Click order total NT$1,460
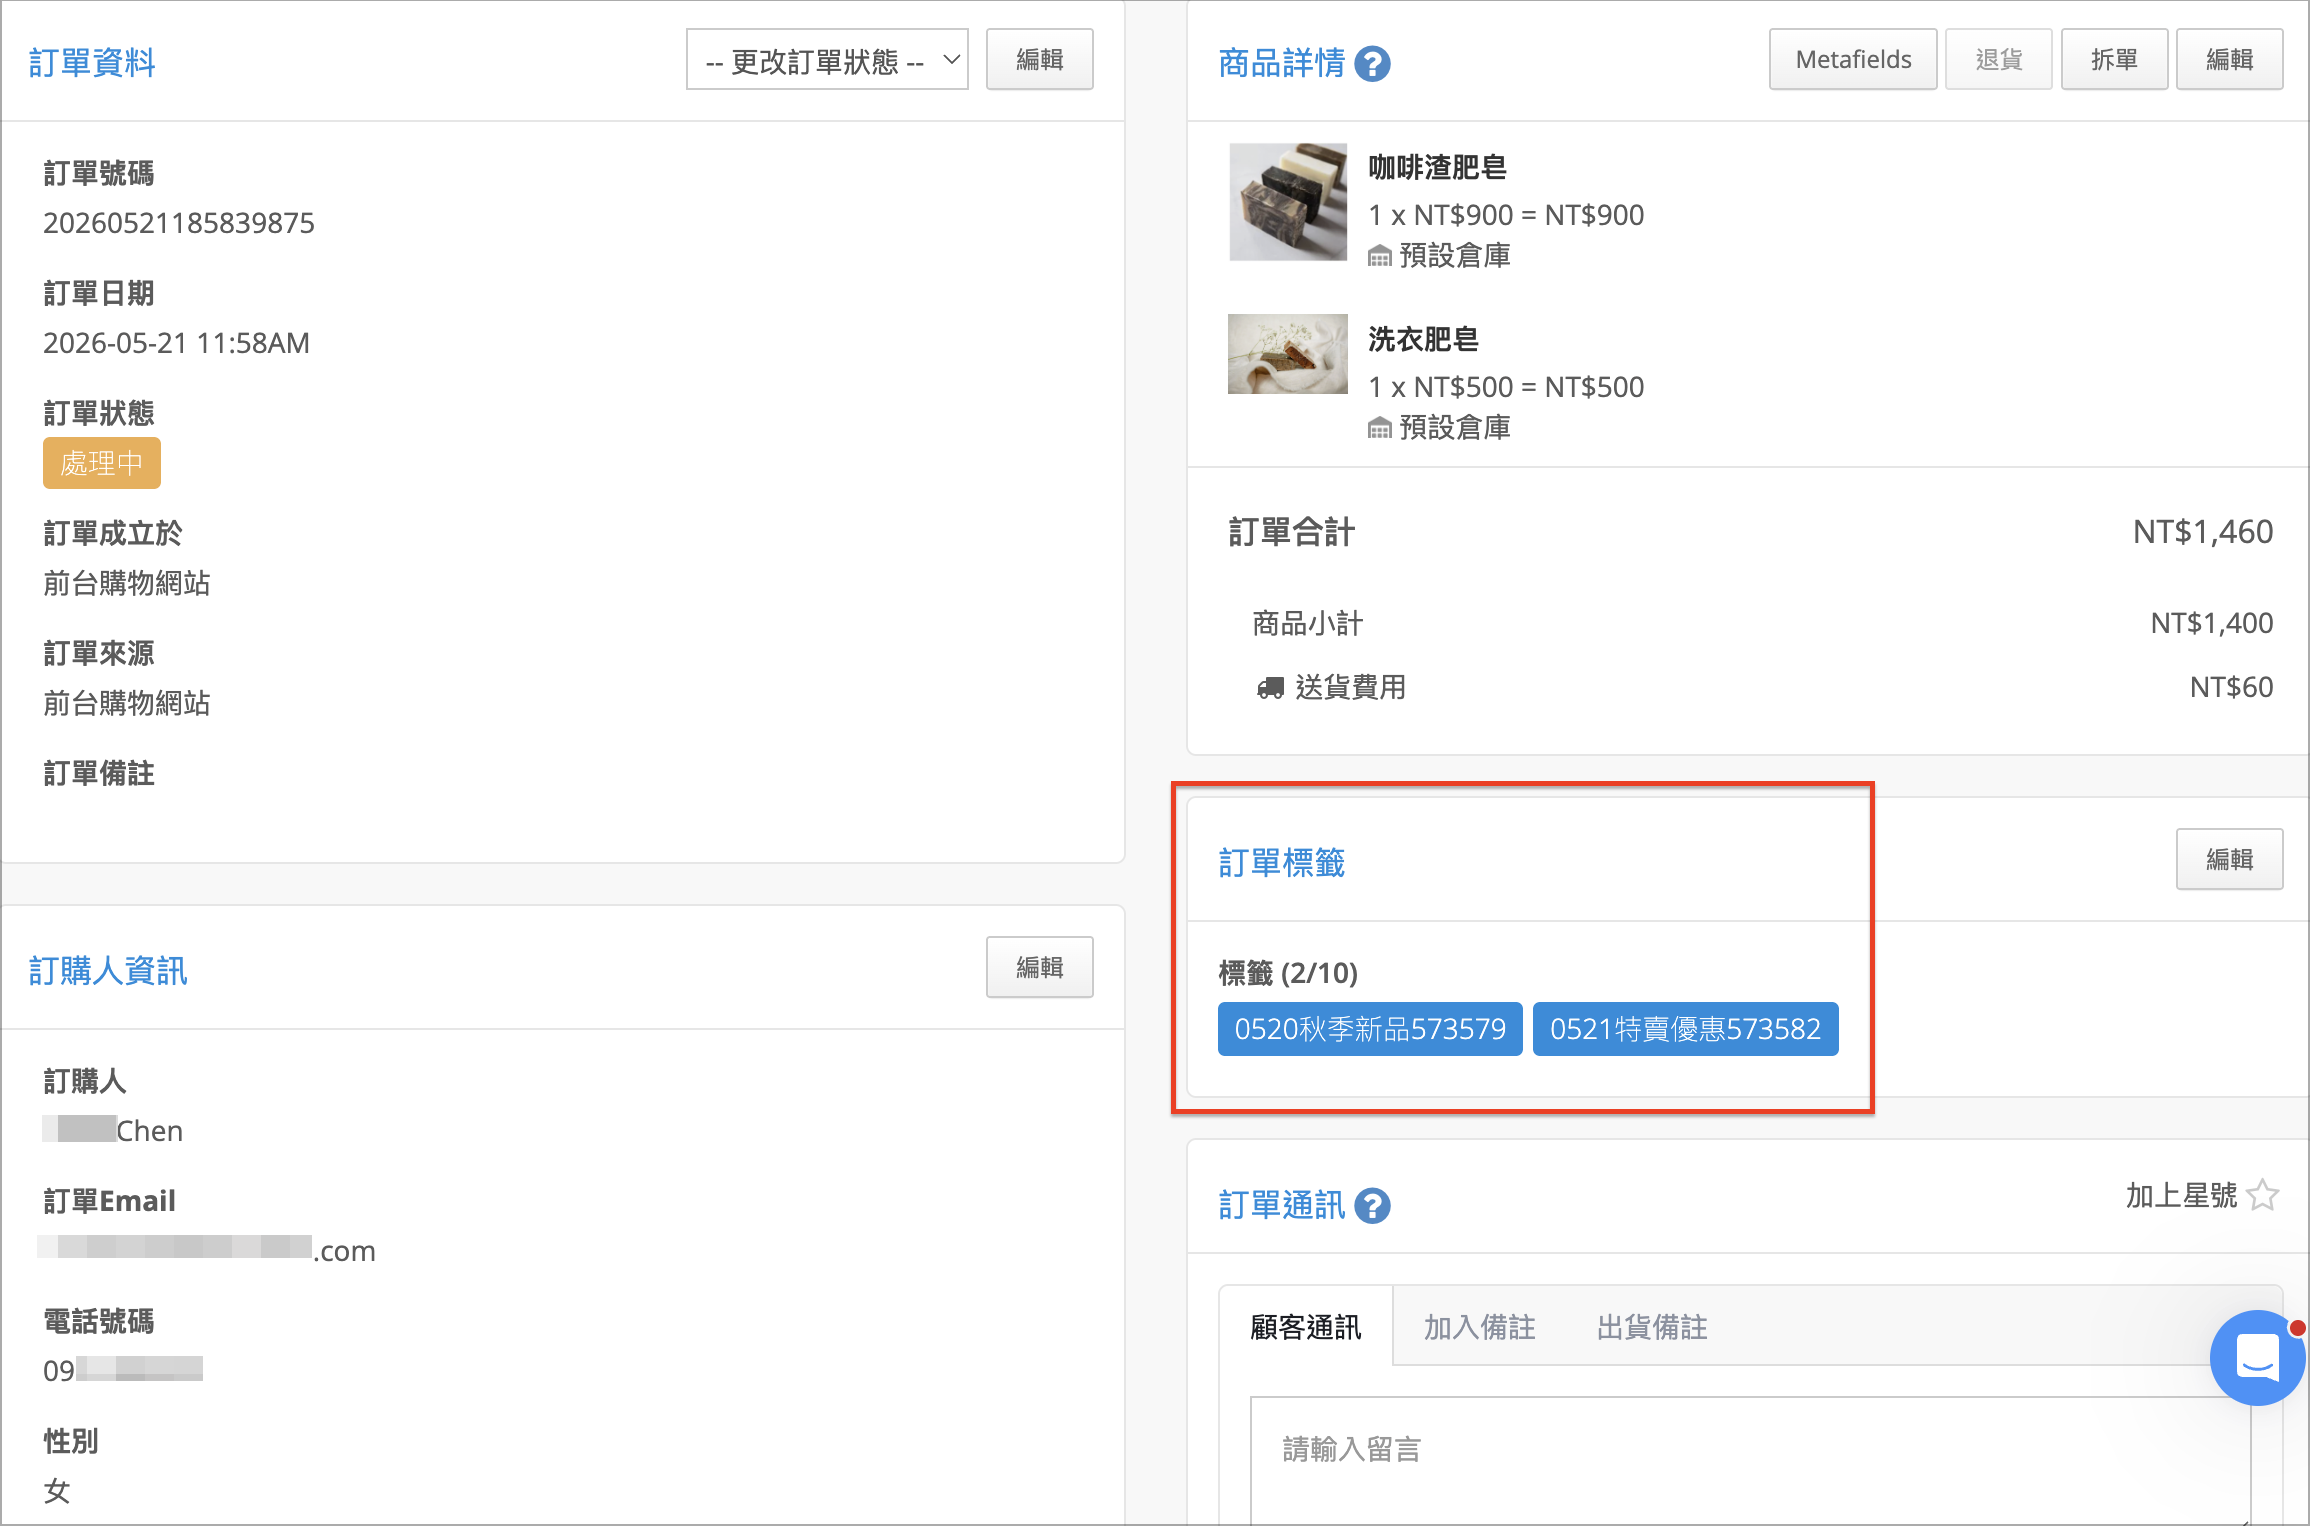 click(2203, 532)
